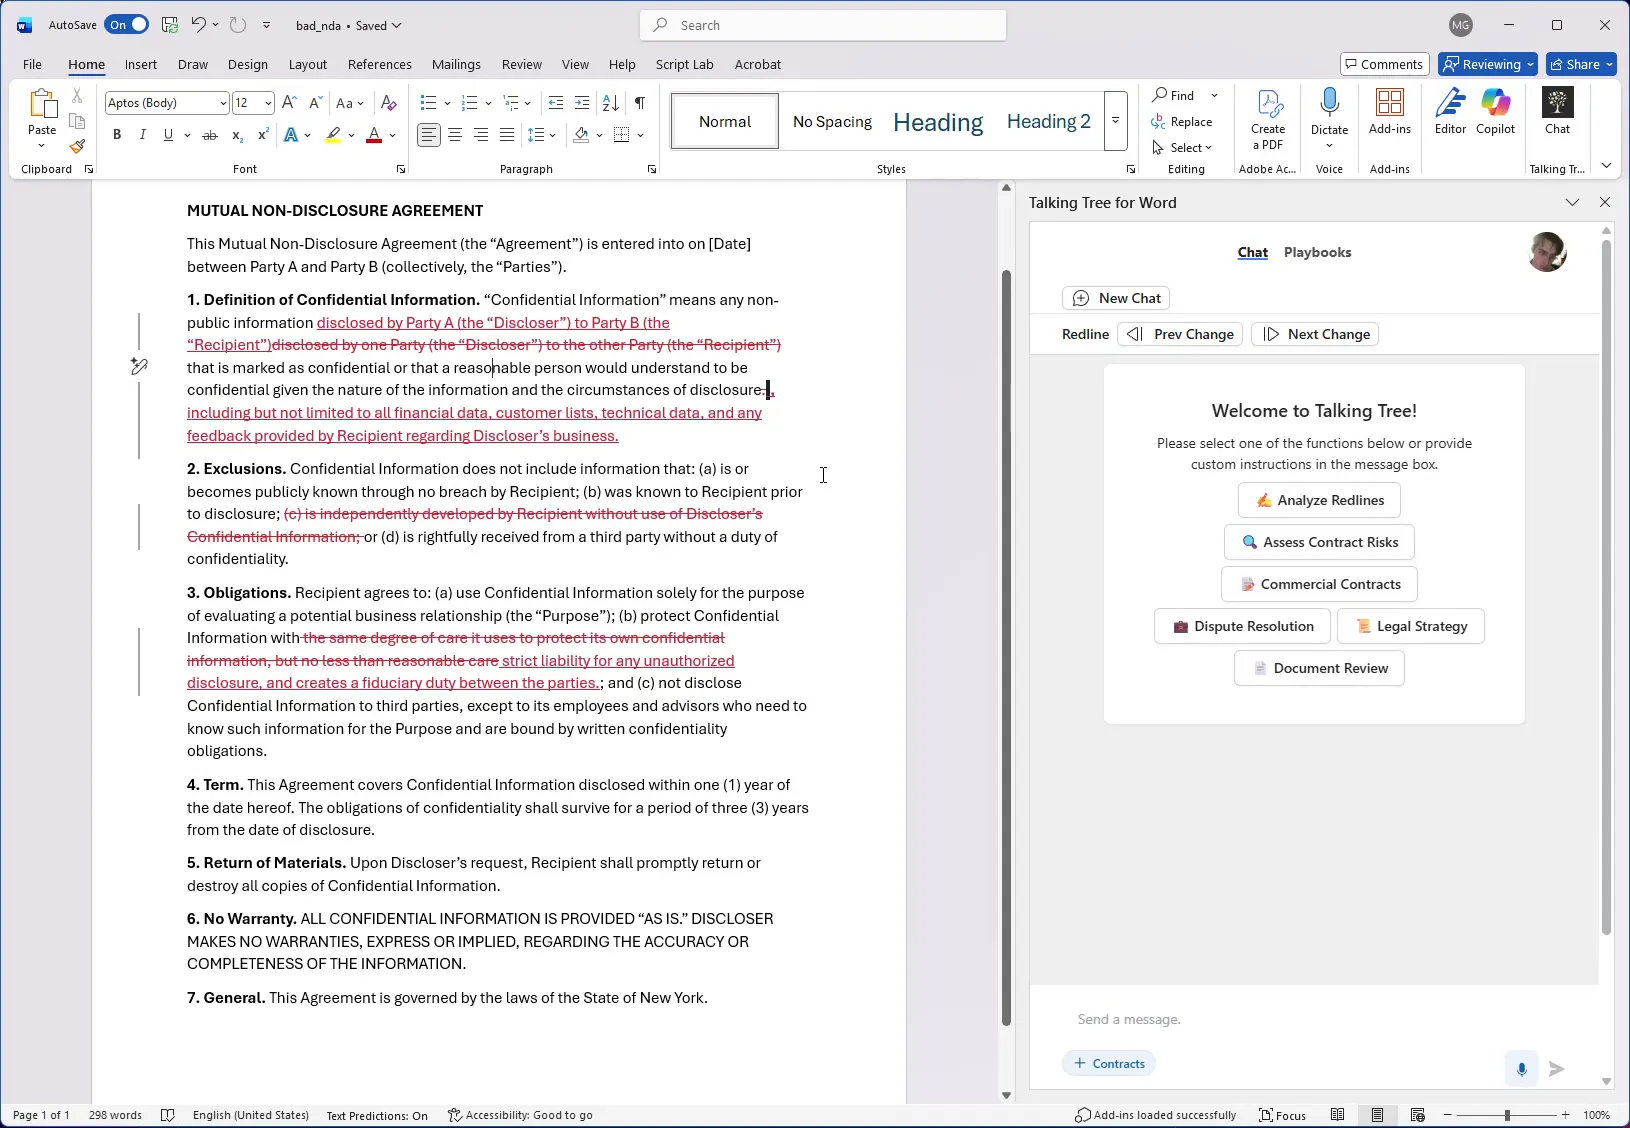Justify the paragraph text
Image resolution: width=1630 pixels, height=1128 pixels.
[x=507, y=135]
